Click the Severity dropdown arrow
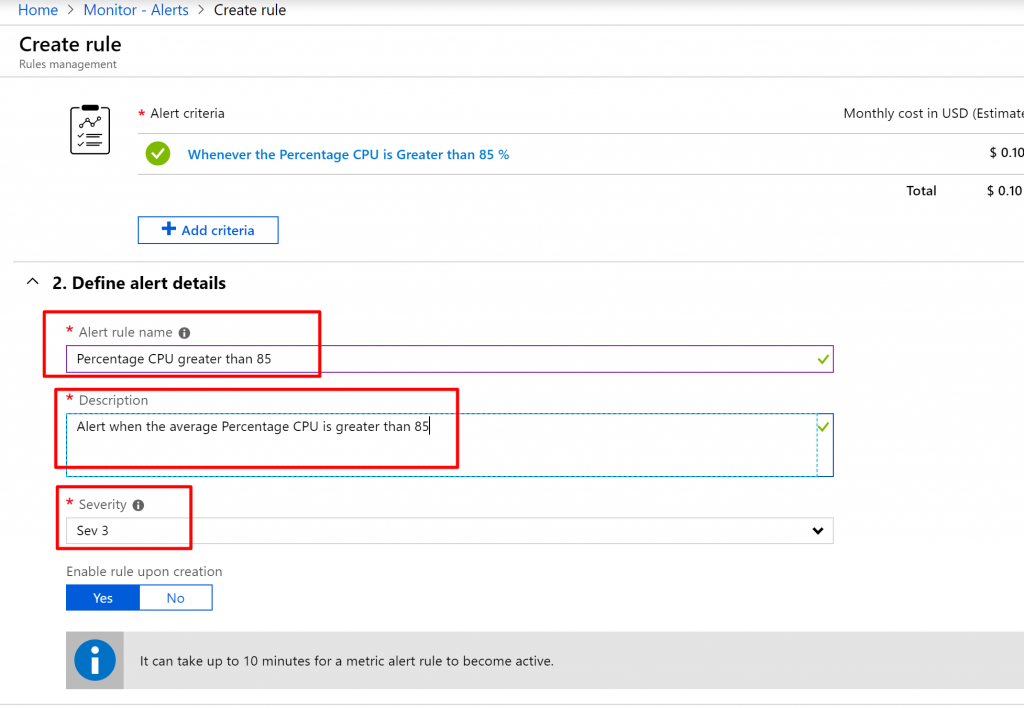The width and height of the screenshot is (1024, 708). (818, 531)
